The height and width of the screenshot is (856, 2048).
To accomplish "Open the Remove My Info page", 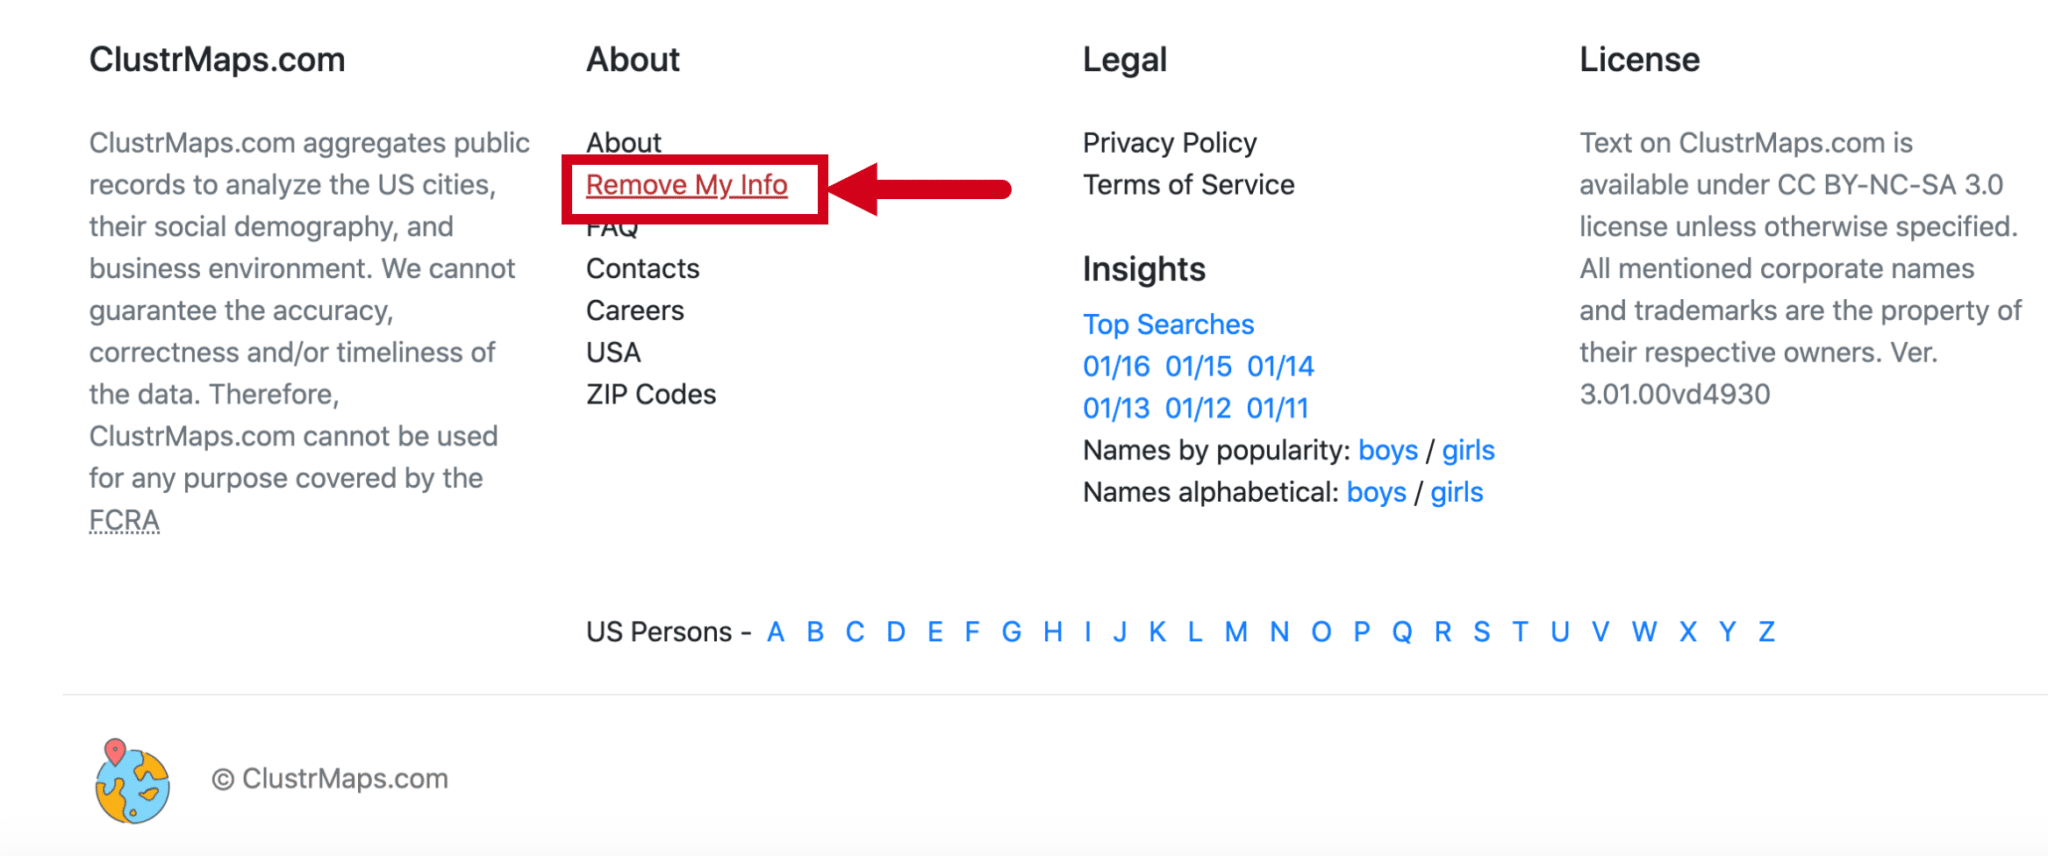I will 686,185.
